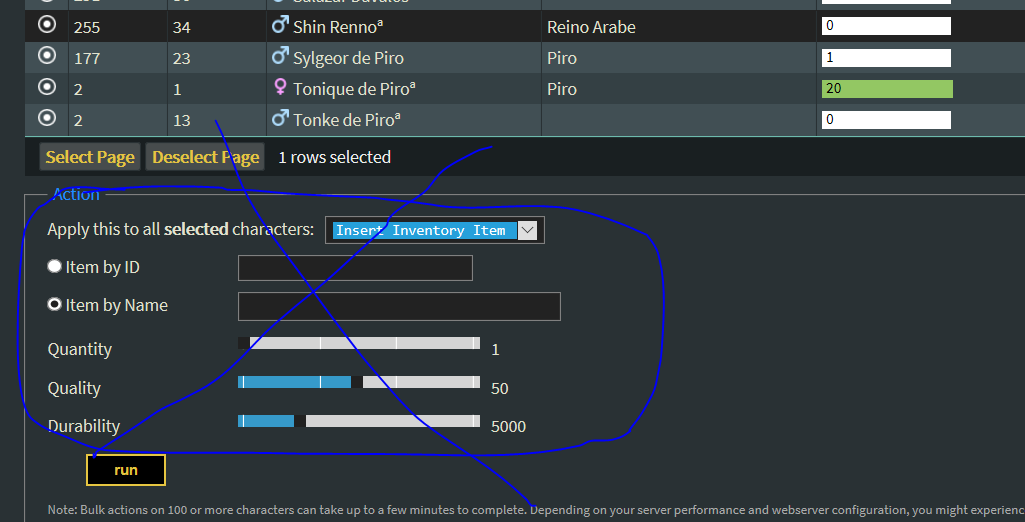Click on the Quality slider track
1025x522 pixels.
pyautogui.click(x=359, y=382)
